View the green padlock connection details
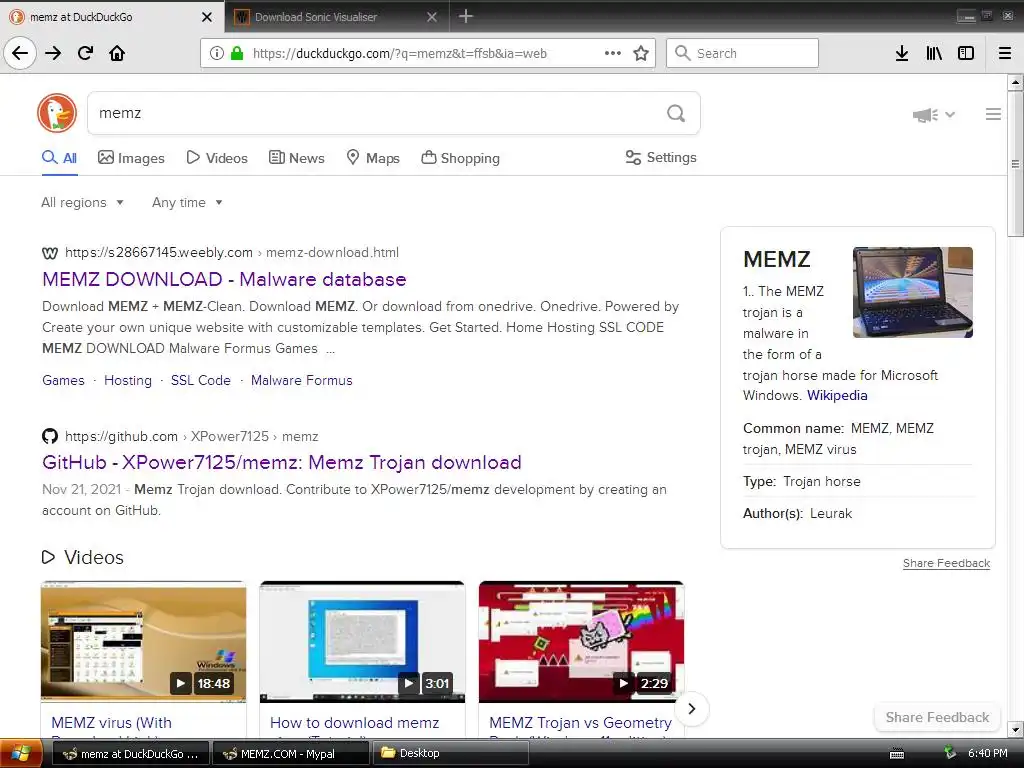 click(x=237, y=53)
